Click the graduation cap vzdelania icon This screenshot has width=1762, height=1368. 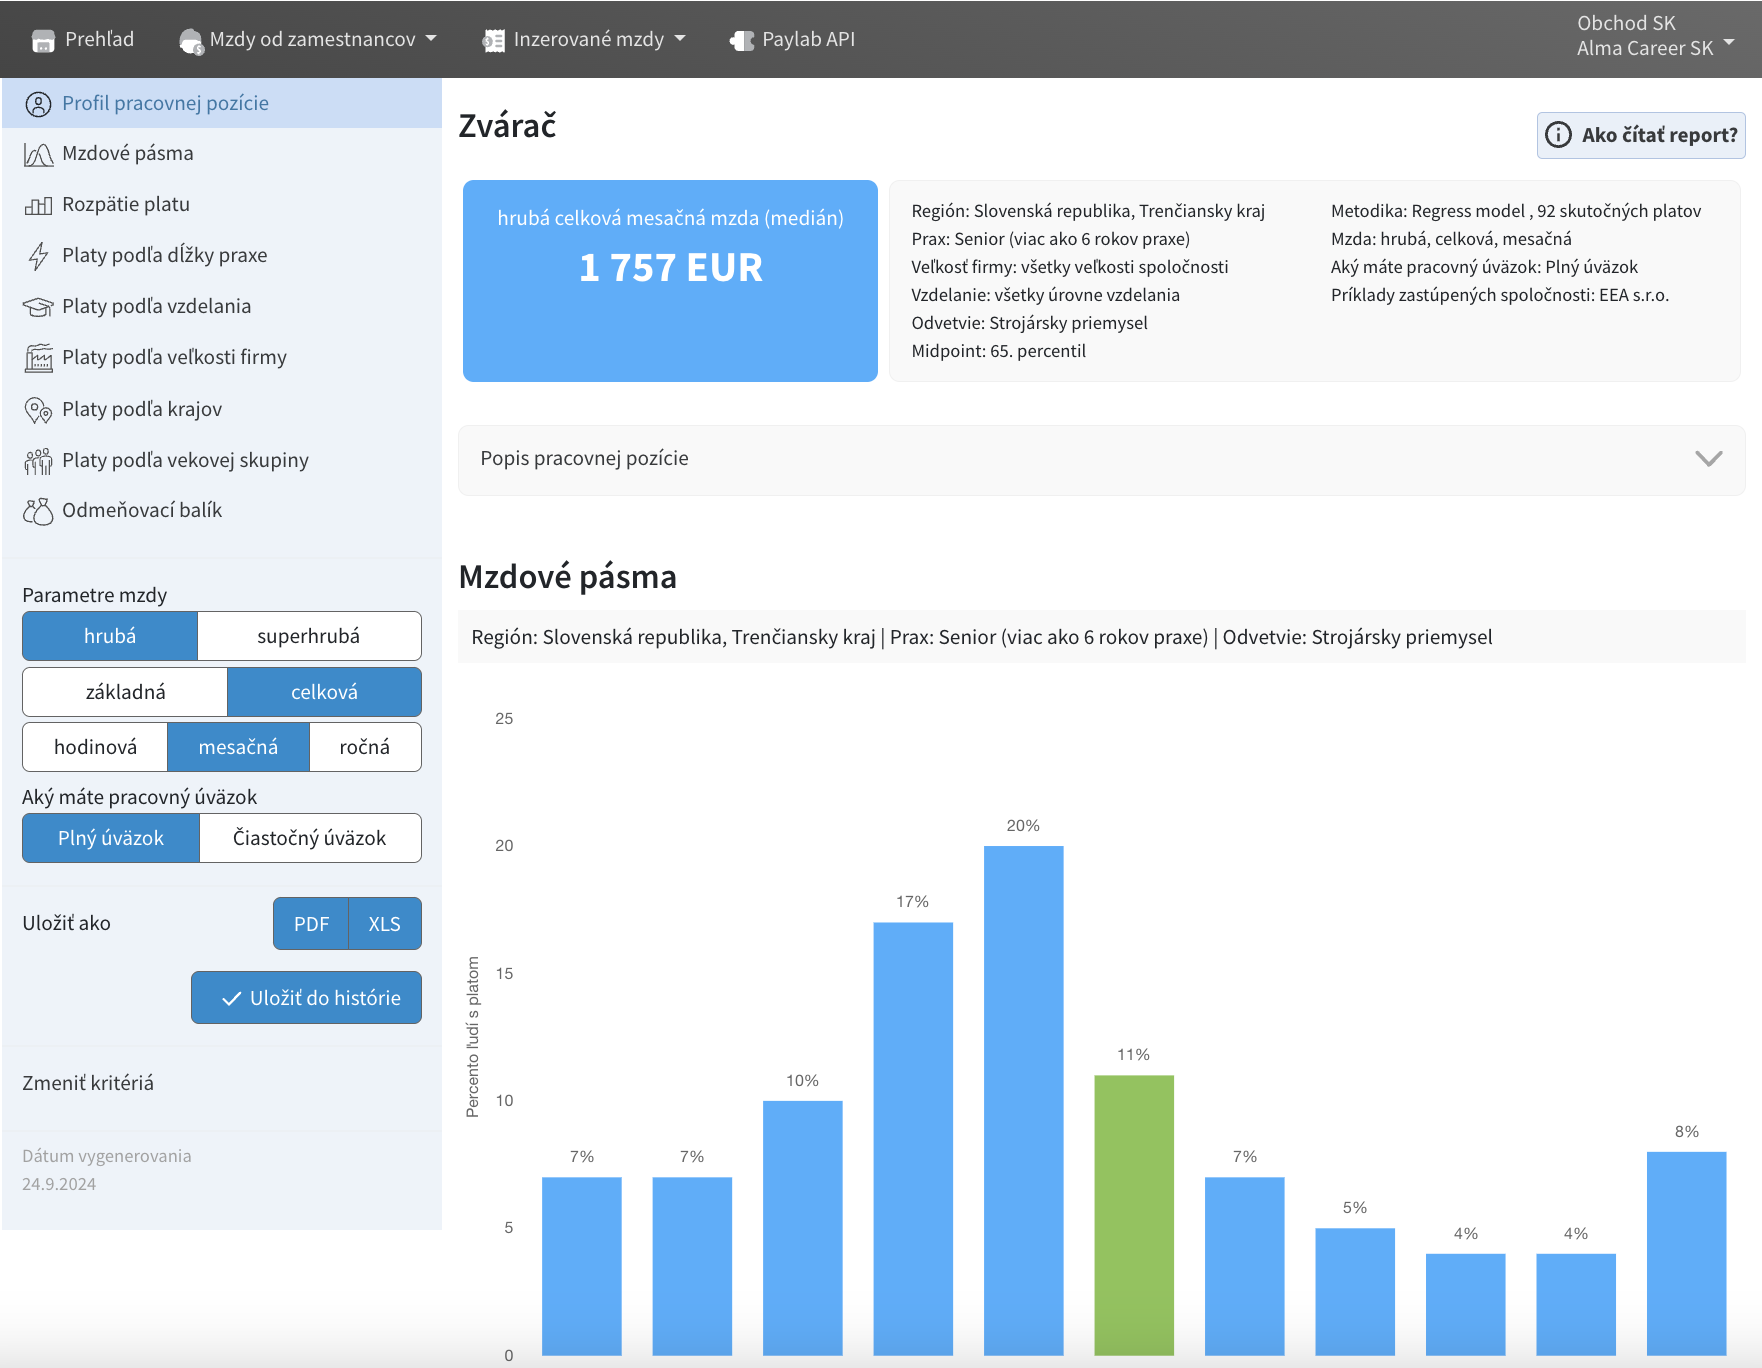pos(38,307)
